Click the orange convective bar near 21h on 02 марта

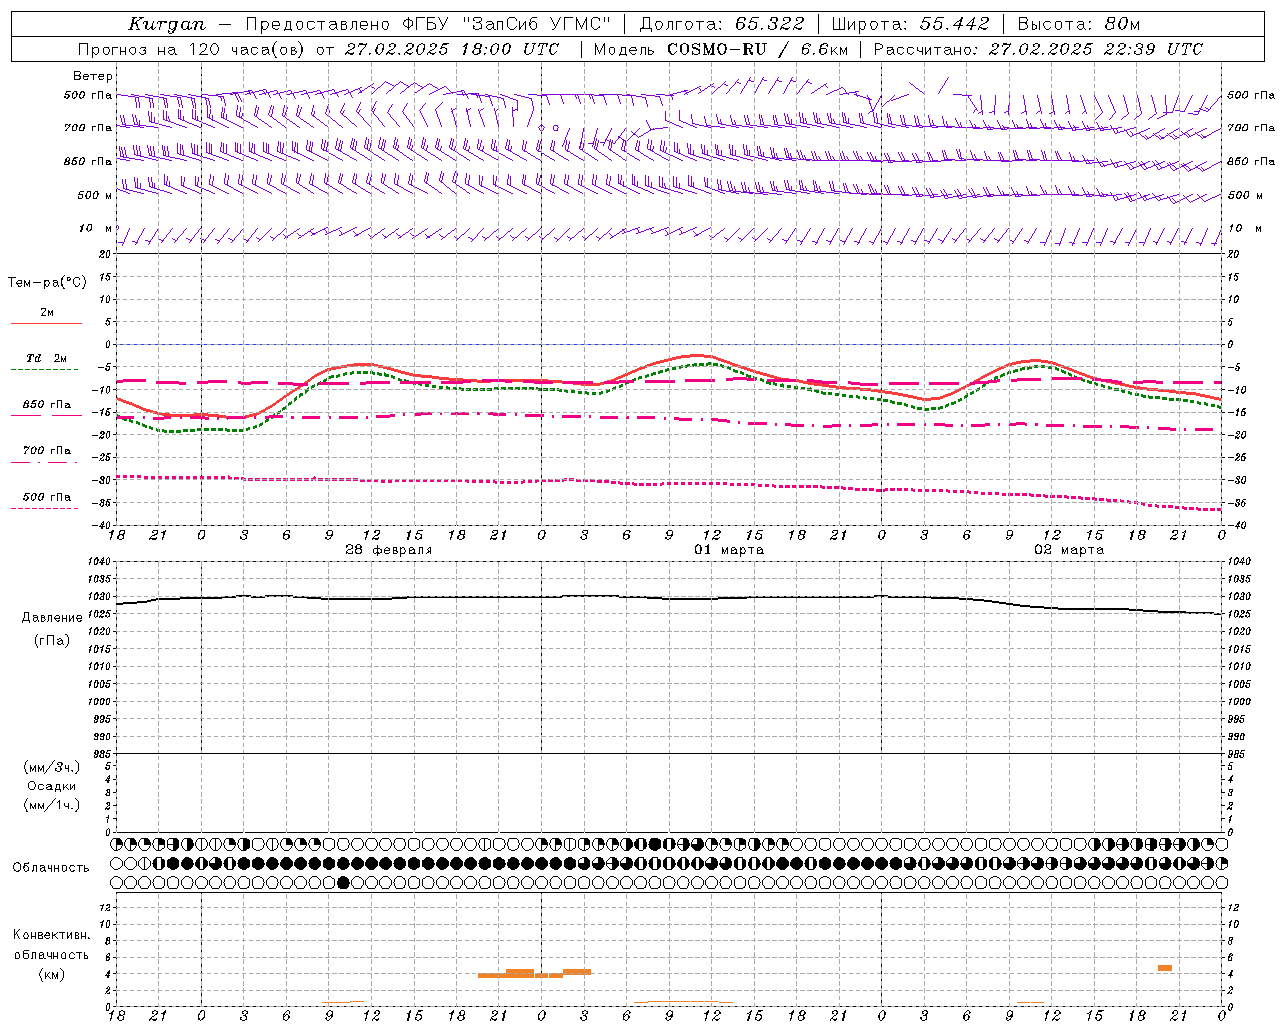tap(1165, 968)
